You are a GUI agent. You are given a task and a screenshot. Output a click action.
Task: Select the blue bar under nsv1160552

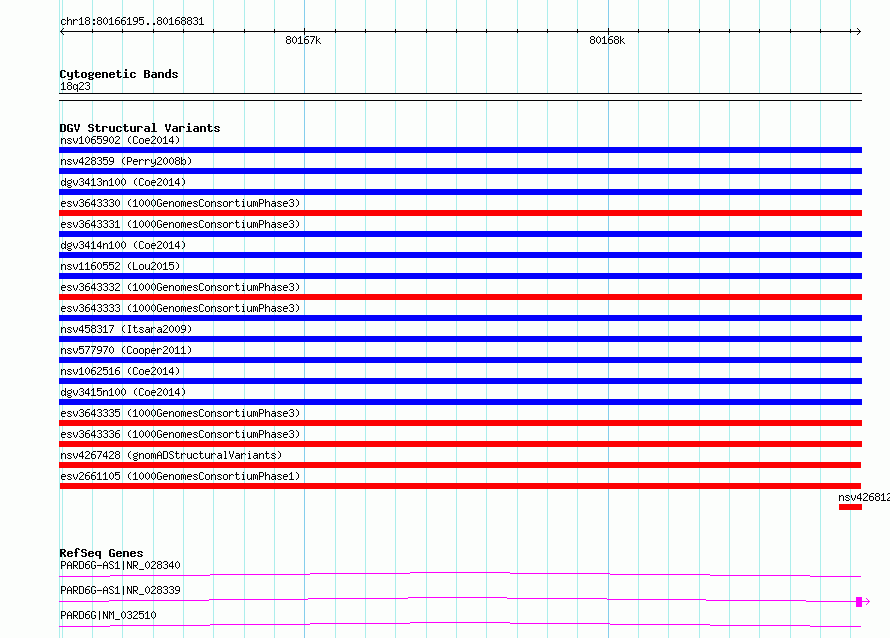coord(460,276)
